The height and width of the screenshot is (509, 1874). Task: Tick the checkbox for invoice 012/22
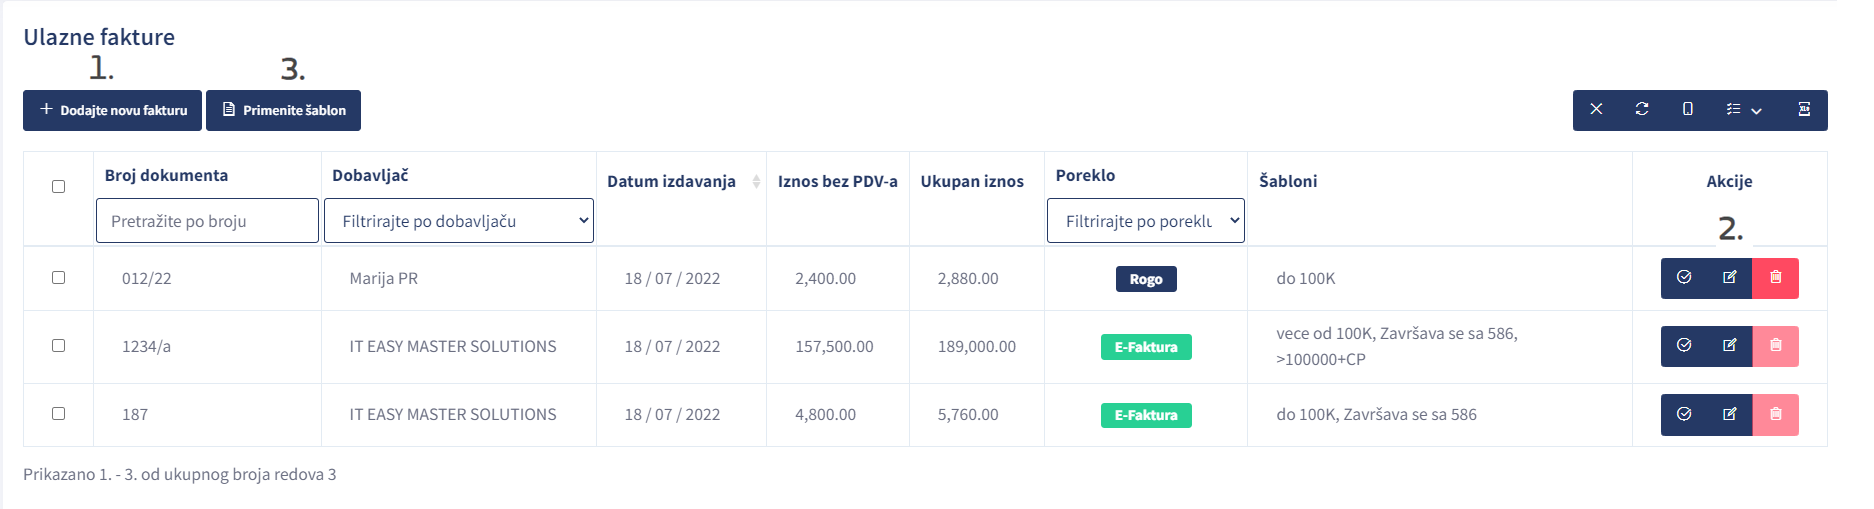(59, 278)
